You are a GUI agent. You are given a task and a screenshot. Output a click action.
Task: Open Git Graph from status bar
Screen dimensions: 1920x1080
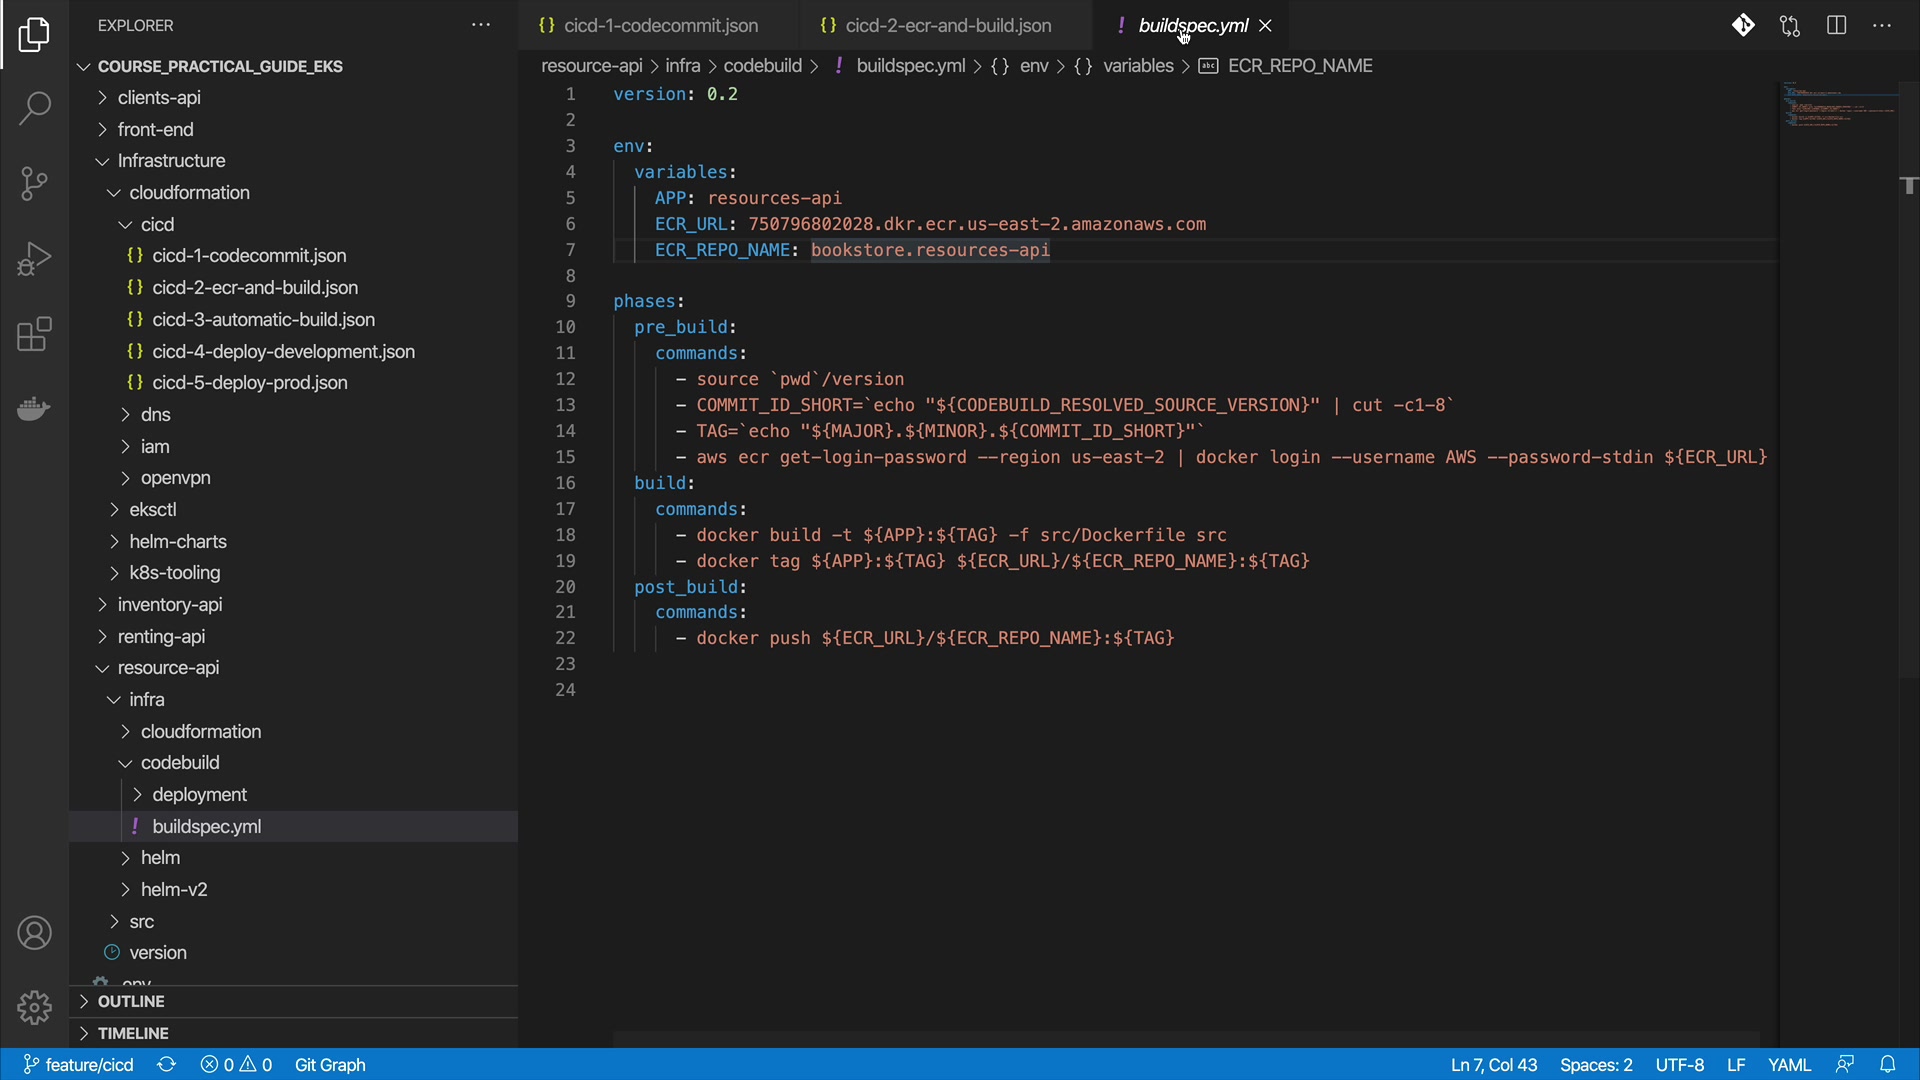pyautogui.click(x=330, y=1065)
